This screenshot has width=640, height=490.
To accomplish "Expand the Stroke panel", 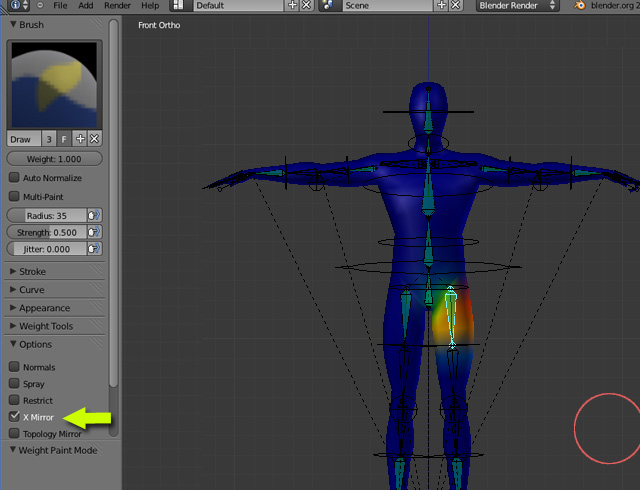I will click(x=13, y=271).
